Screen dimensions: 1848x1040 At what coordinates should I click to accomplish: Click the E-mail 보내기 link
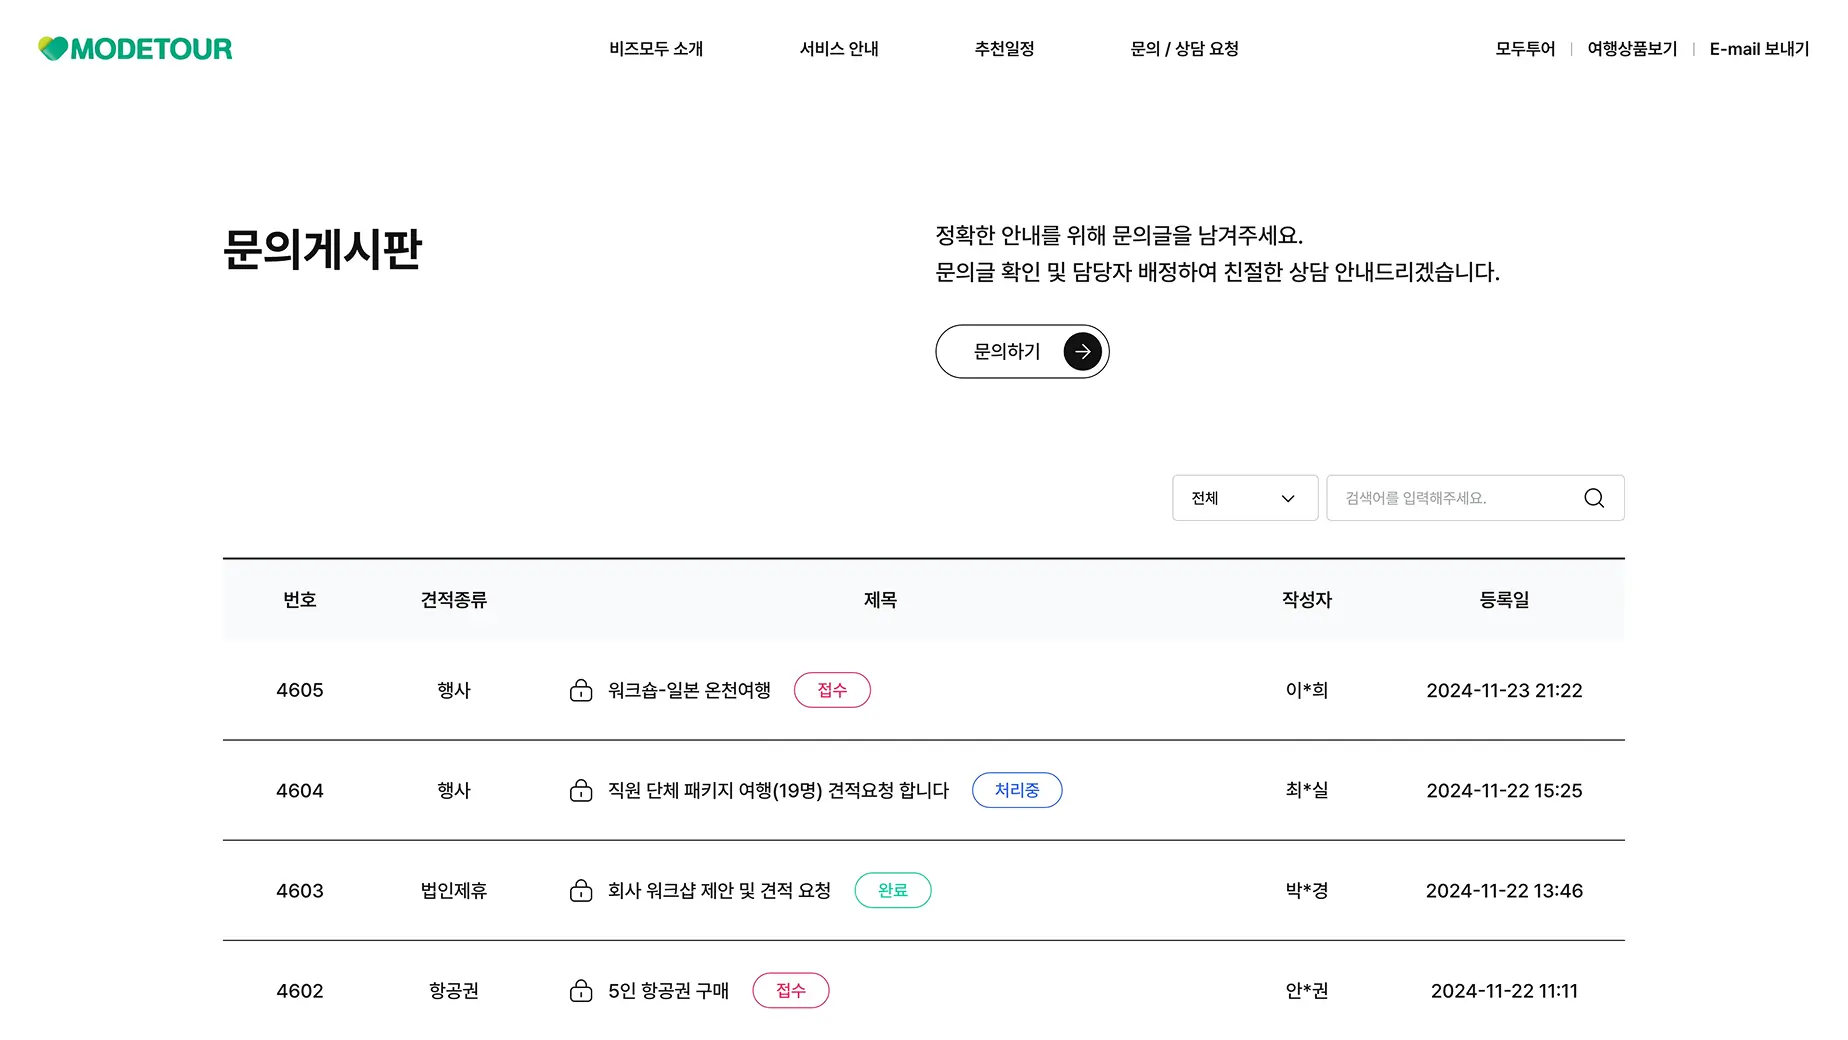pyautogui.click(x=1759, y=49)
